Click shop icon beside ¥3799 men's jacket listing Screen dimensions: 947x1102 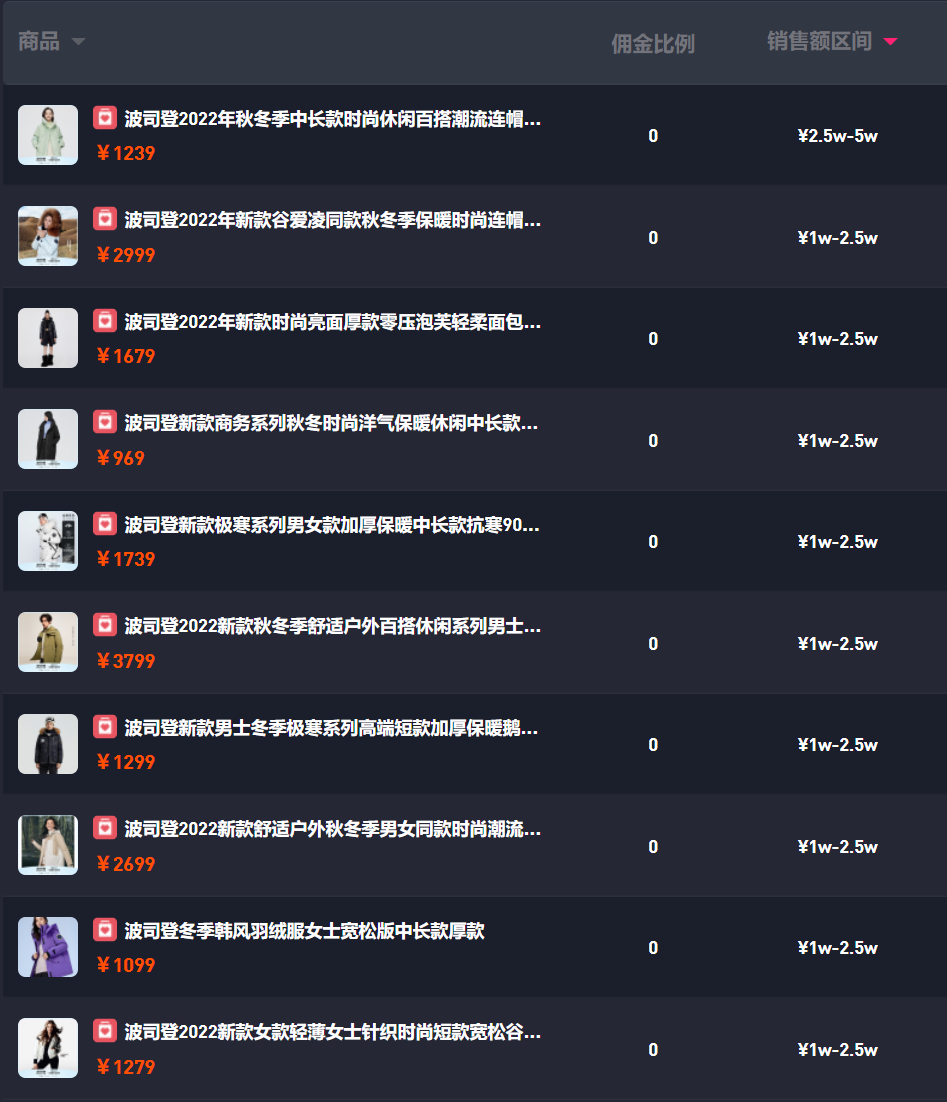[x=105, y=625]
